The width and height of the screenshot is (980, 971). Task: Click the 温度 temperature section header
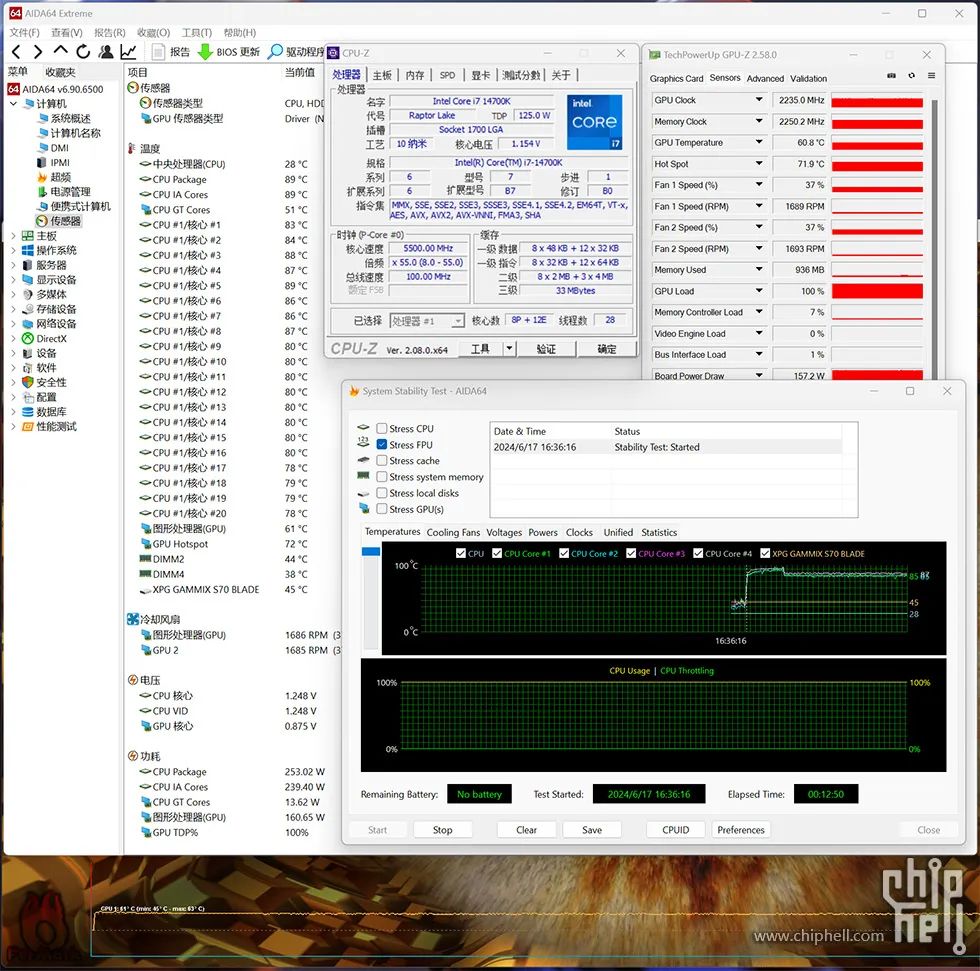pos(144,148)
